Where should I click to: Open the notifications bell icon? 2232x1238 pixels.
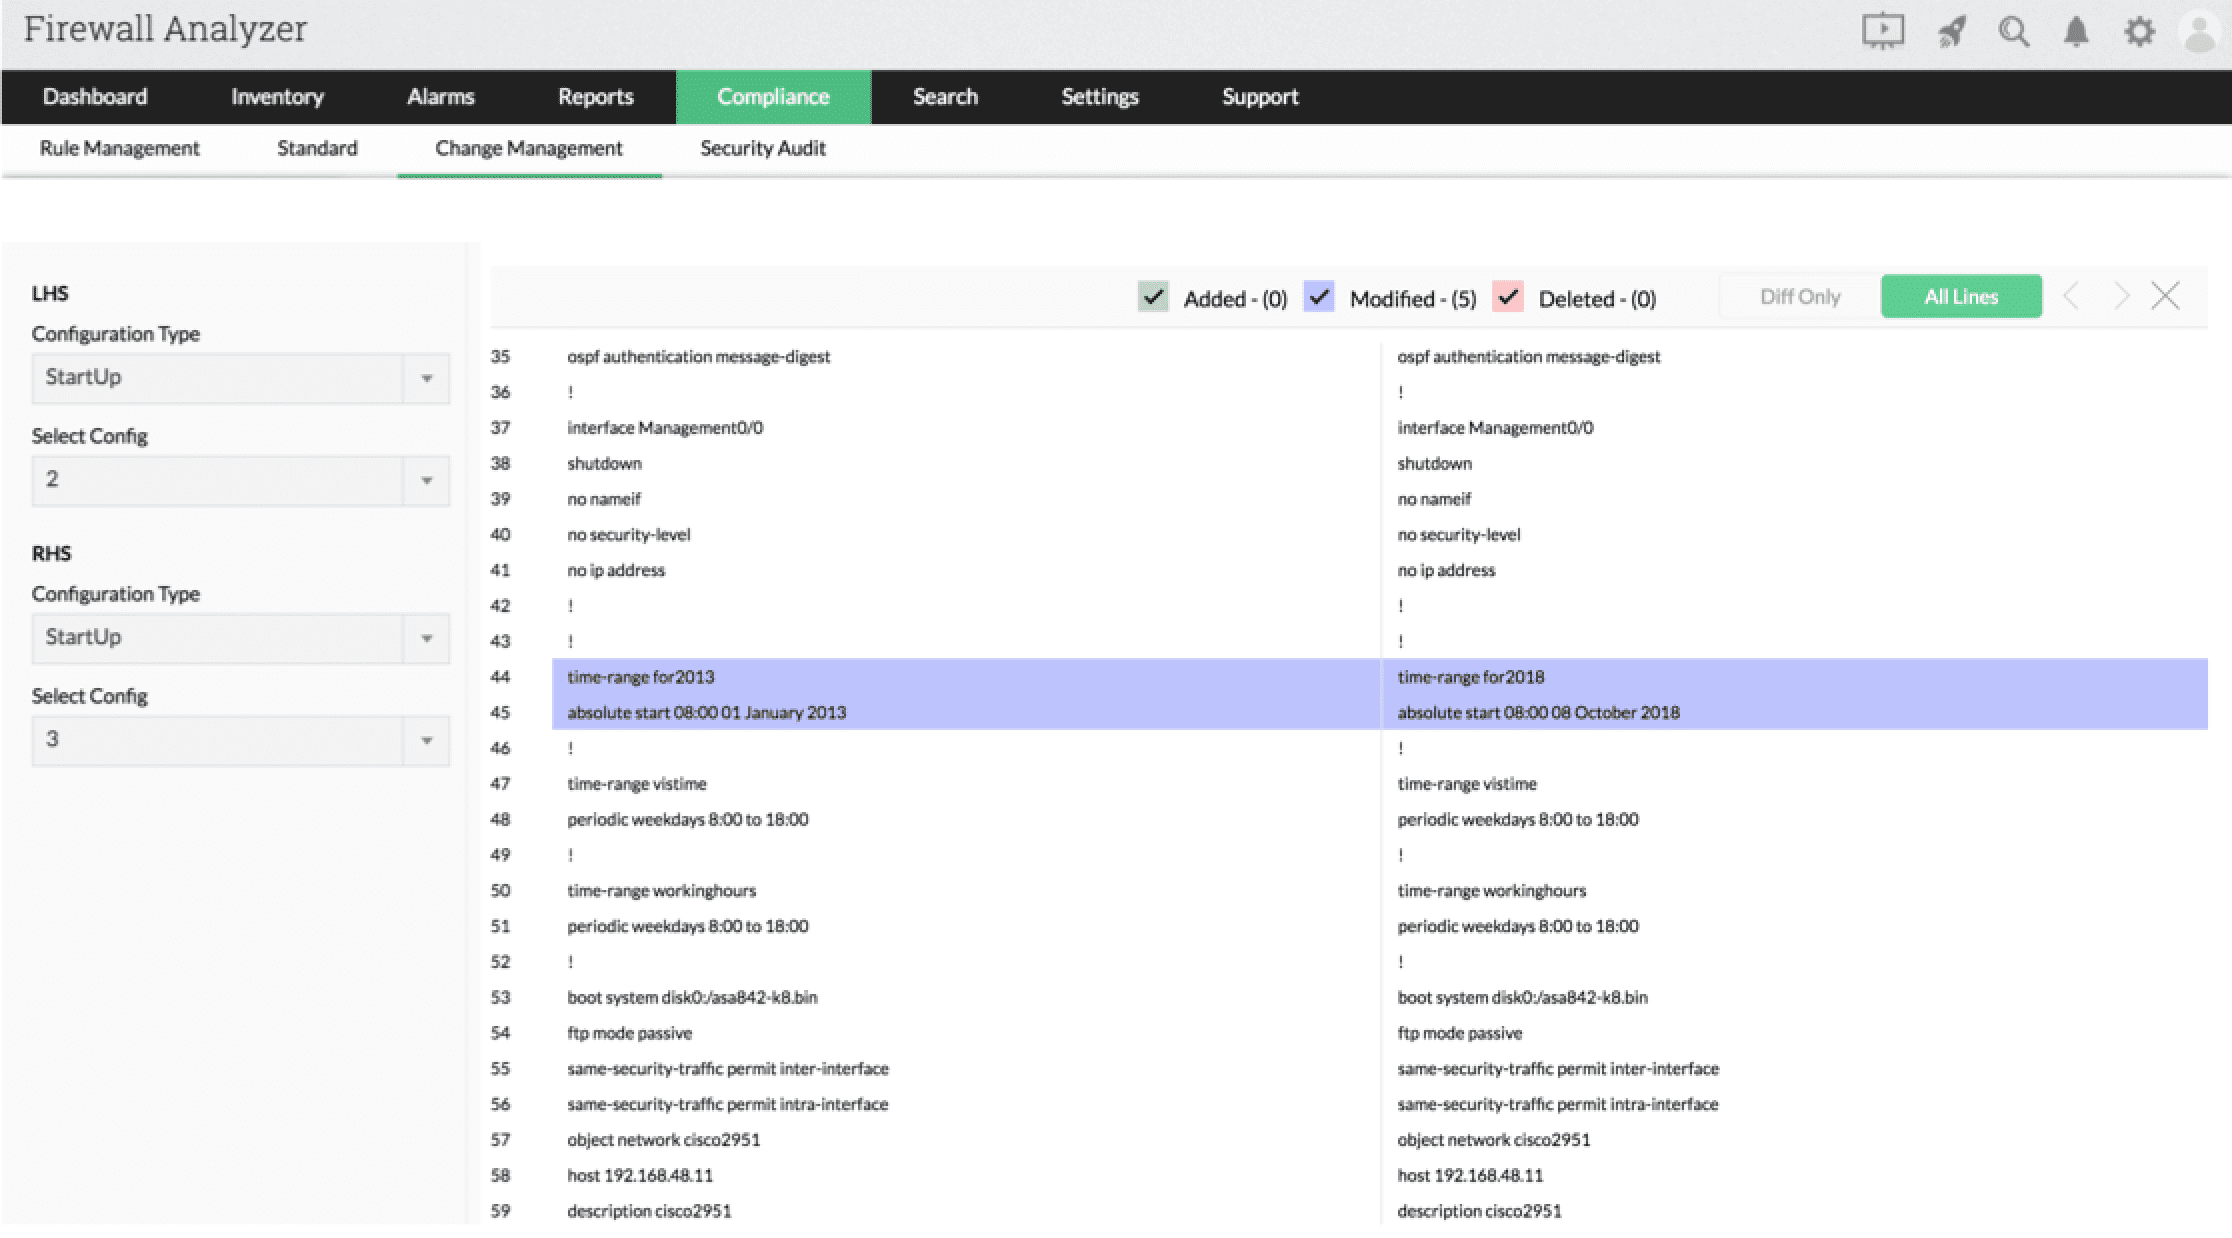2076,32
